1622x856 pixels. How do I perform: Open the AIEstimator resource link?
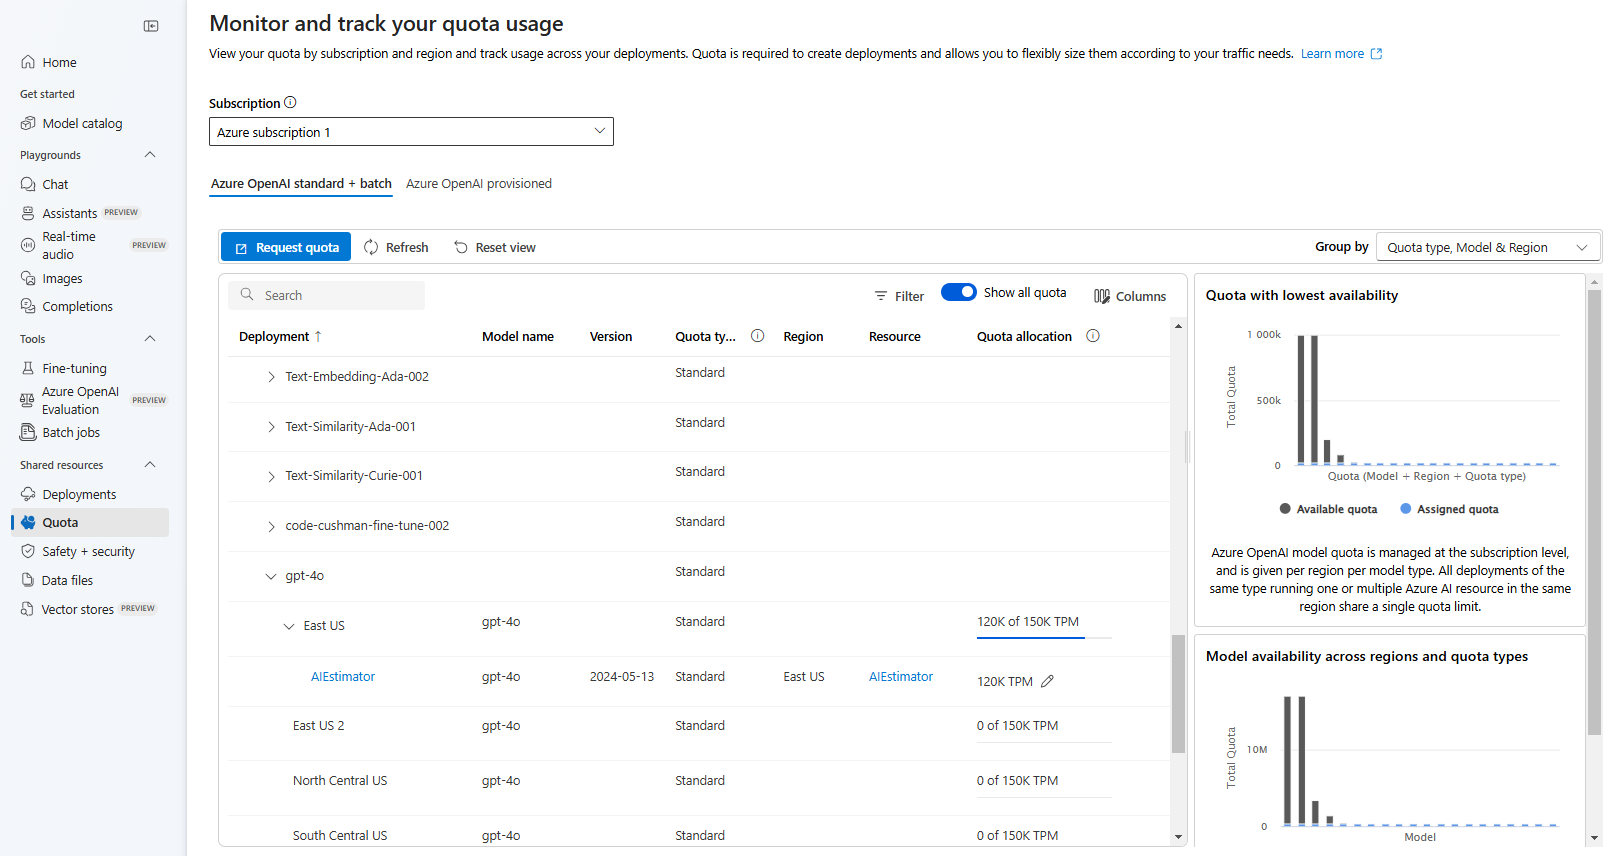pos(901,677)
